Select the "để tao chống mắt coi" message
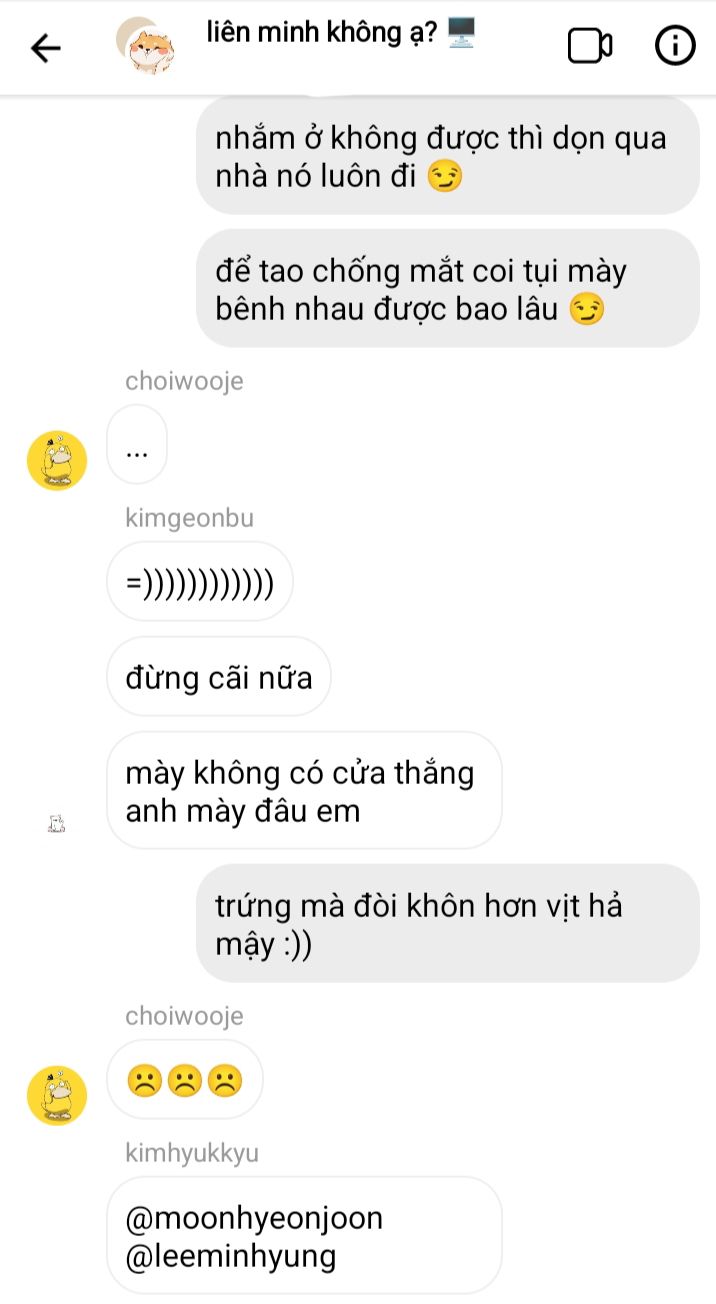Screen dimensions: 716x1304 coord(447,289)
